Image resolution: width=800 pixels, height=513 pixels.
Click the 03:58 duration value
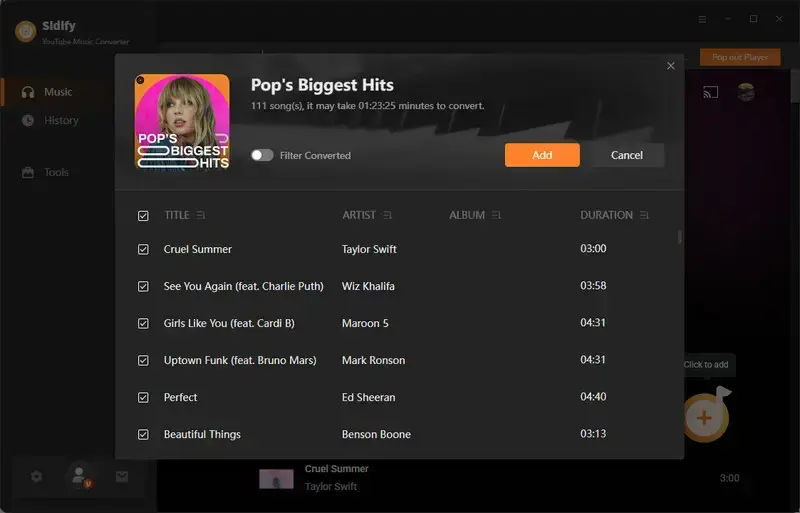[x=593, y=286]
